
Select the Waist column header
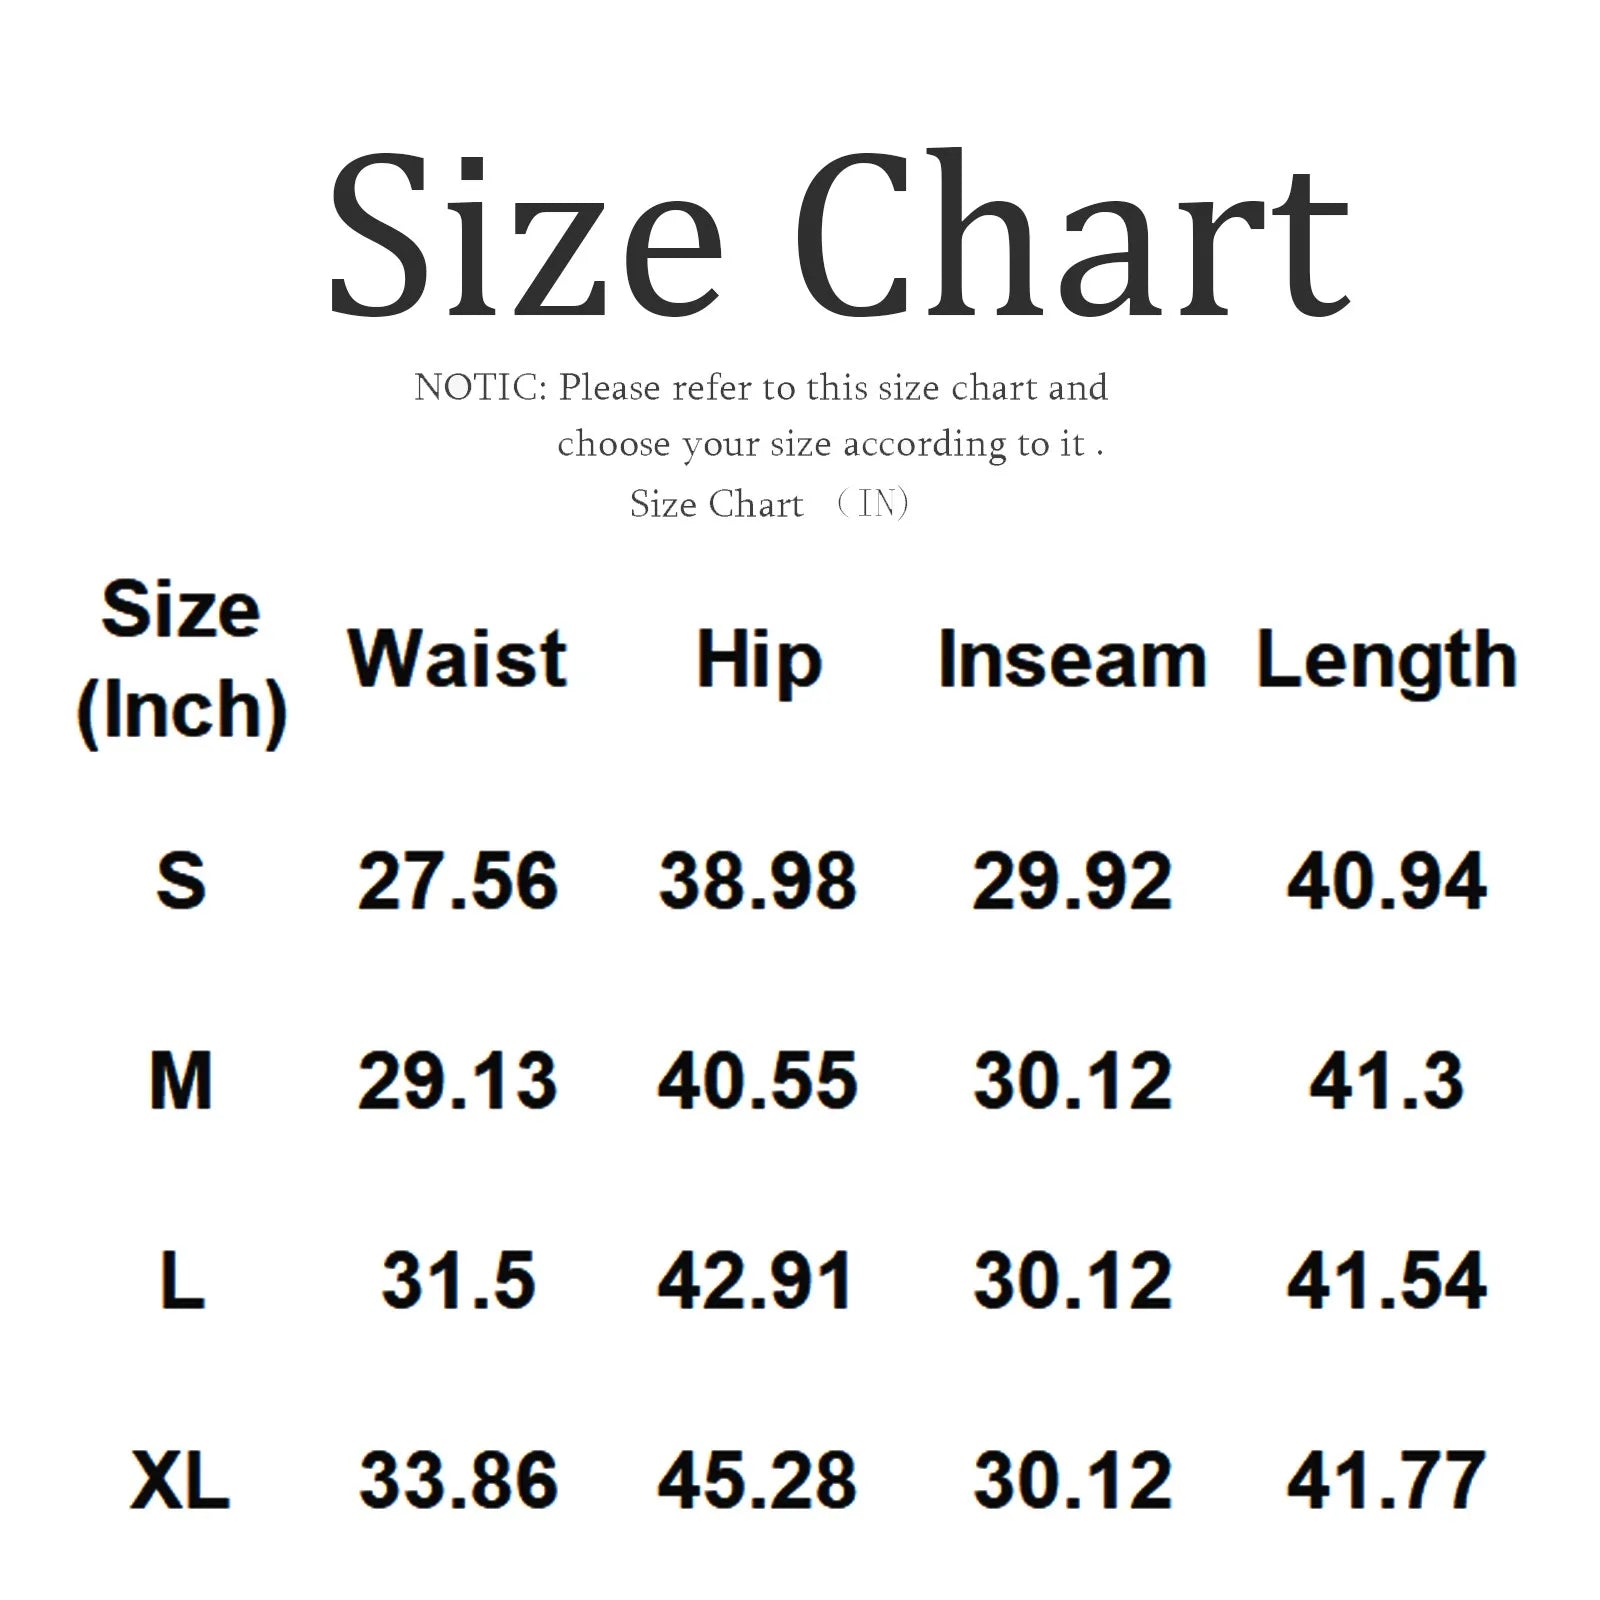(x=457, y=660)
